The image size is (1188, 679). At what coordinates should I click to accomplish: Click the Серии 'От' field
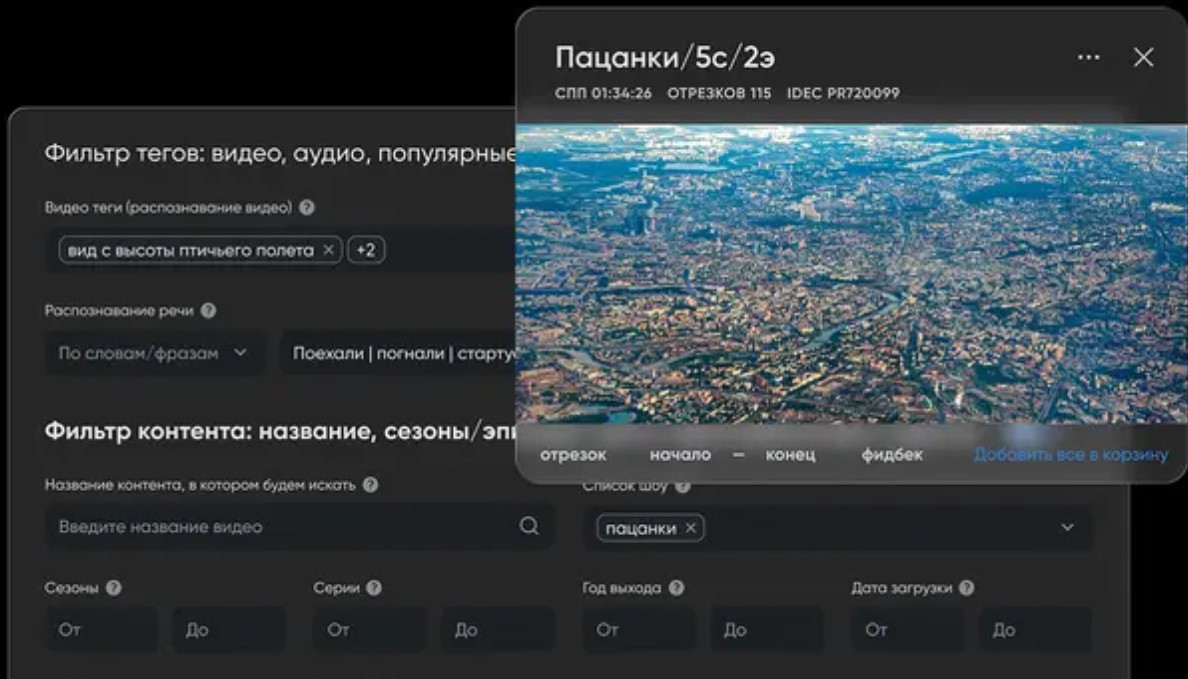(370, 630)
